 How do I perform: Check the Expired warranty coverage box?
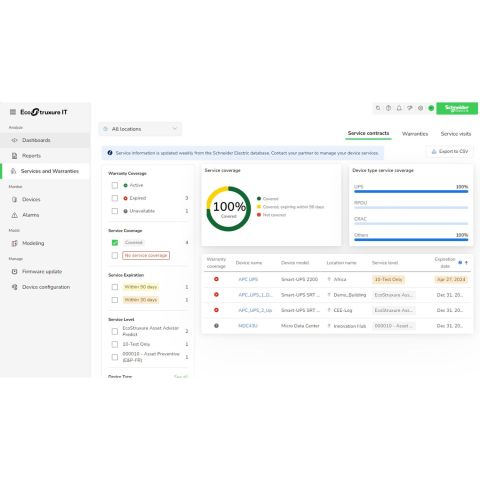(115, 198)
